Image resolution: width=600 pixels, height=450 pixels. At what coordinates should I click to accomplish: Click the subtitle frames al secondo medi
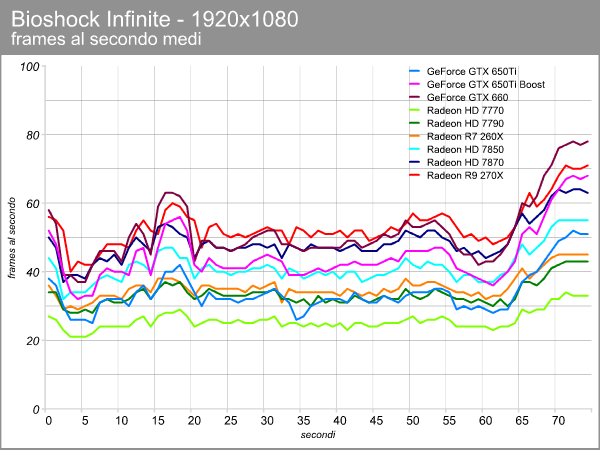(x=106, y=39)
